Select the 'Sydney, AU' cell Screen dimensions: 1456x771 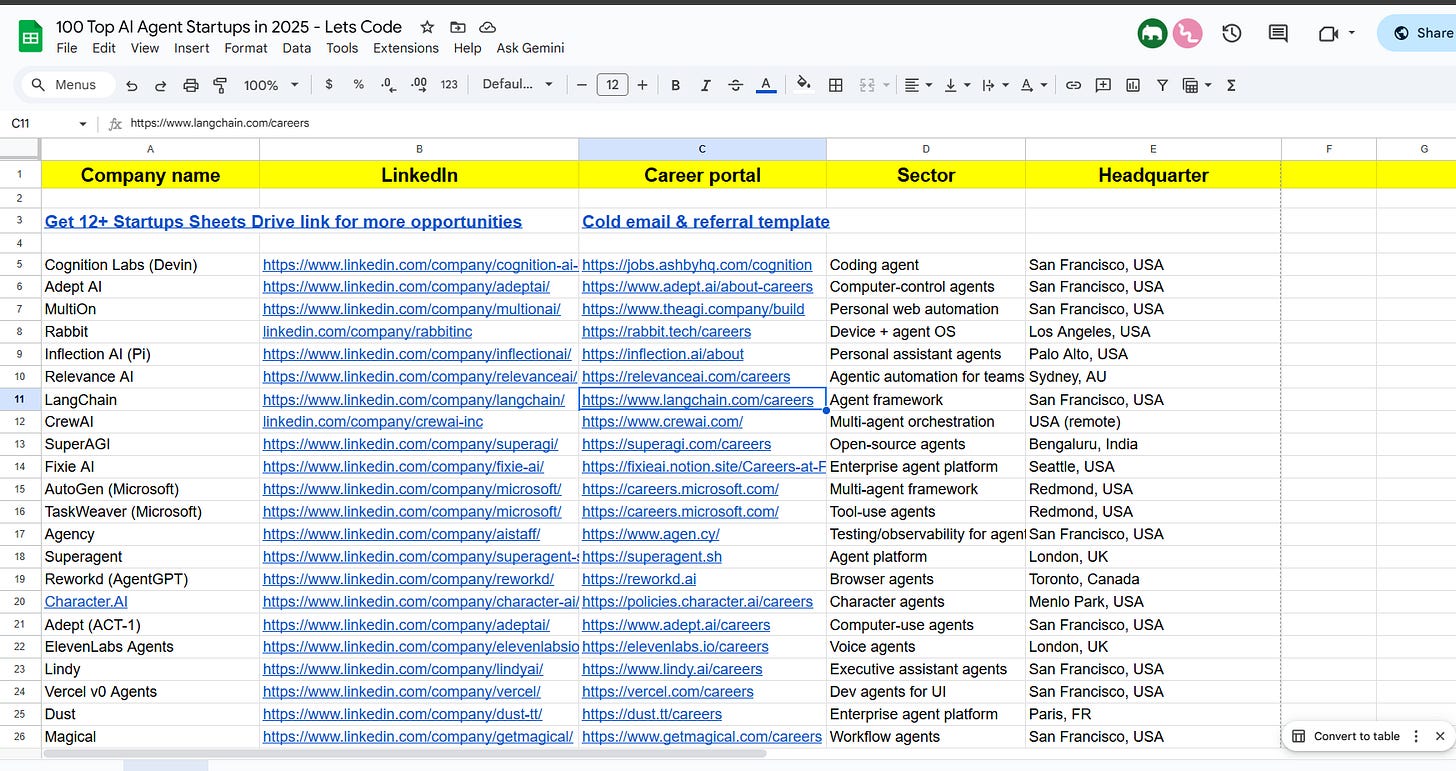(x=1153, y=376)
